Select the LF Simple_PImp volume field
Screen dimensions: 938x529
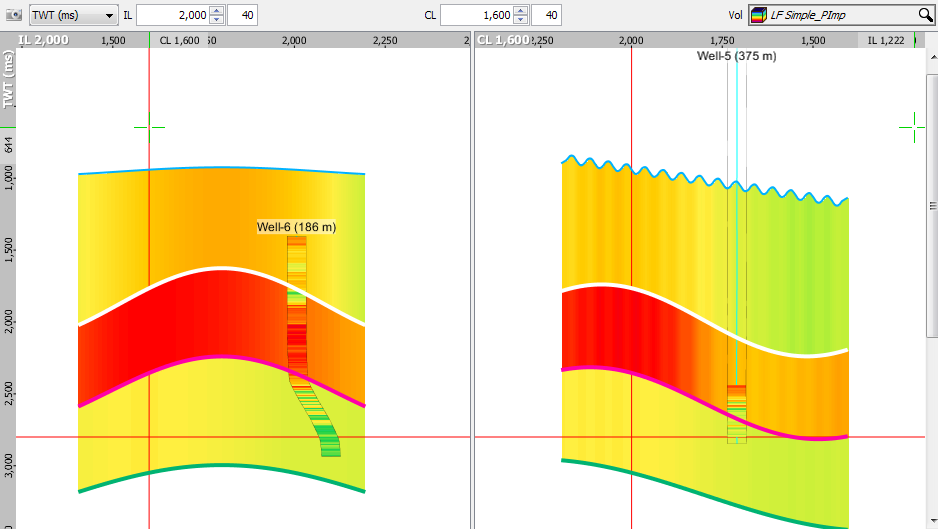point(841,15)
